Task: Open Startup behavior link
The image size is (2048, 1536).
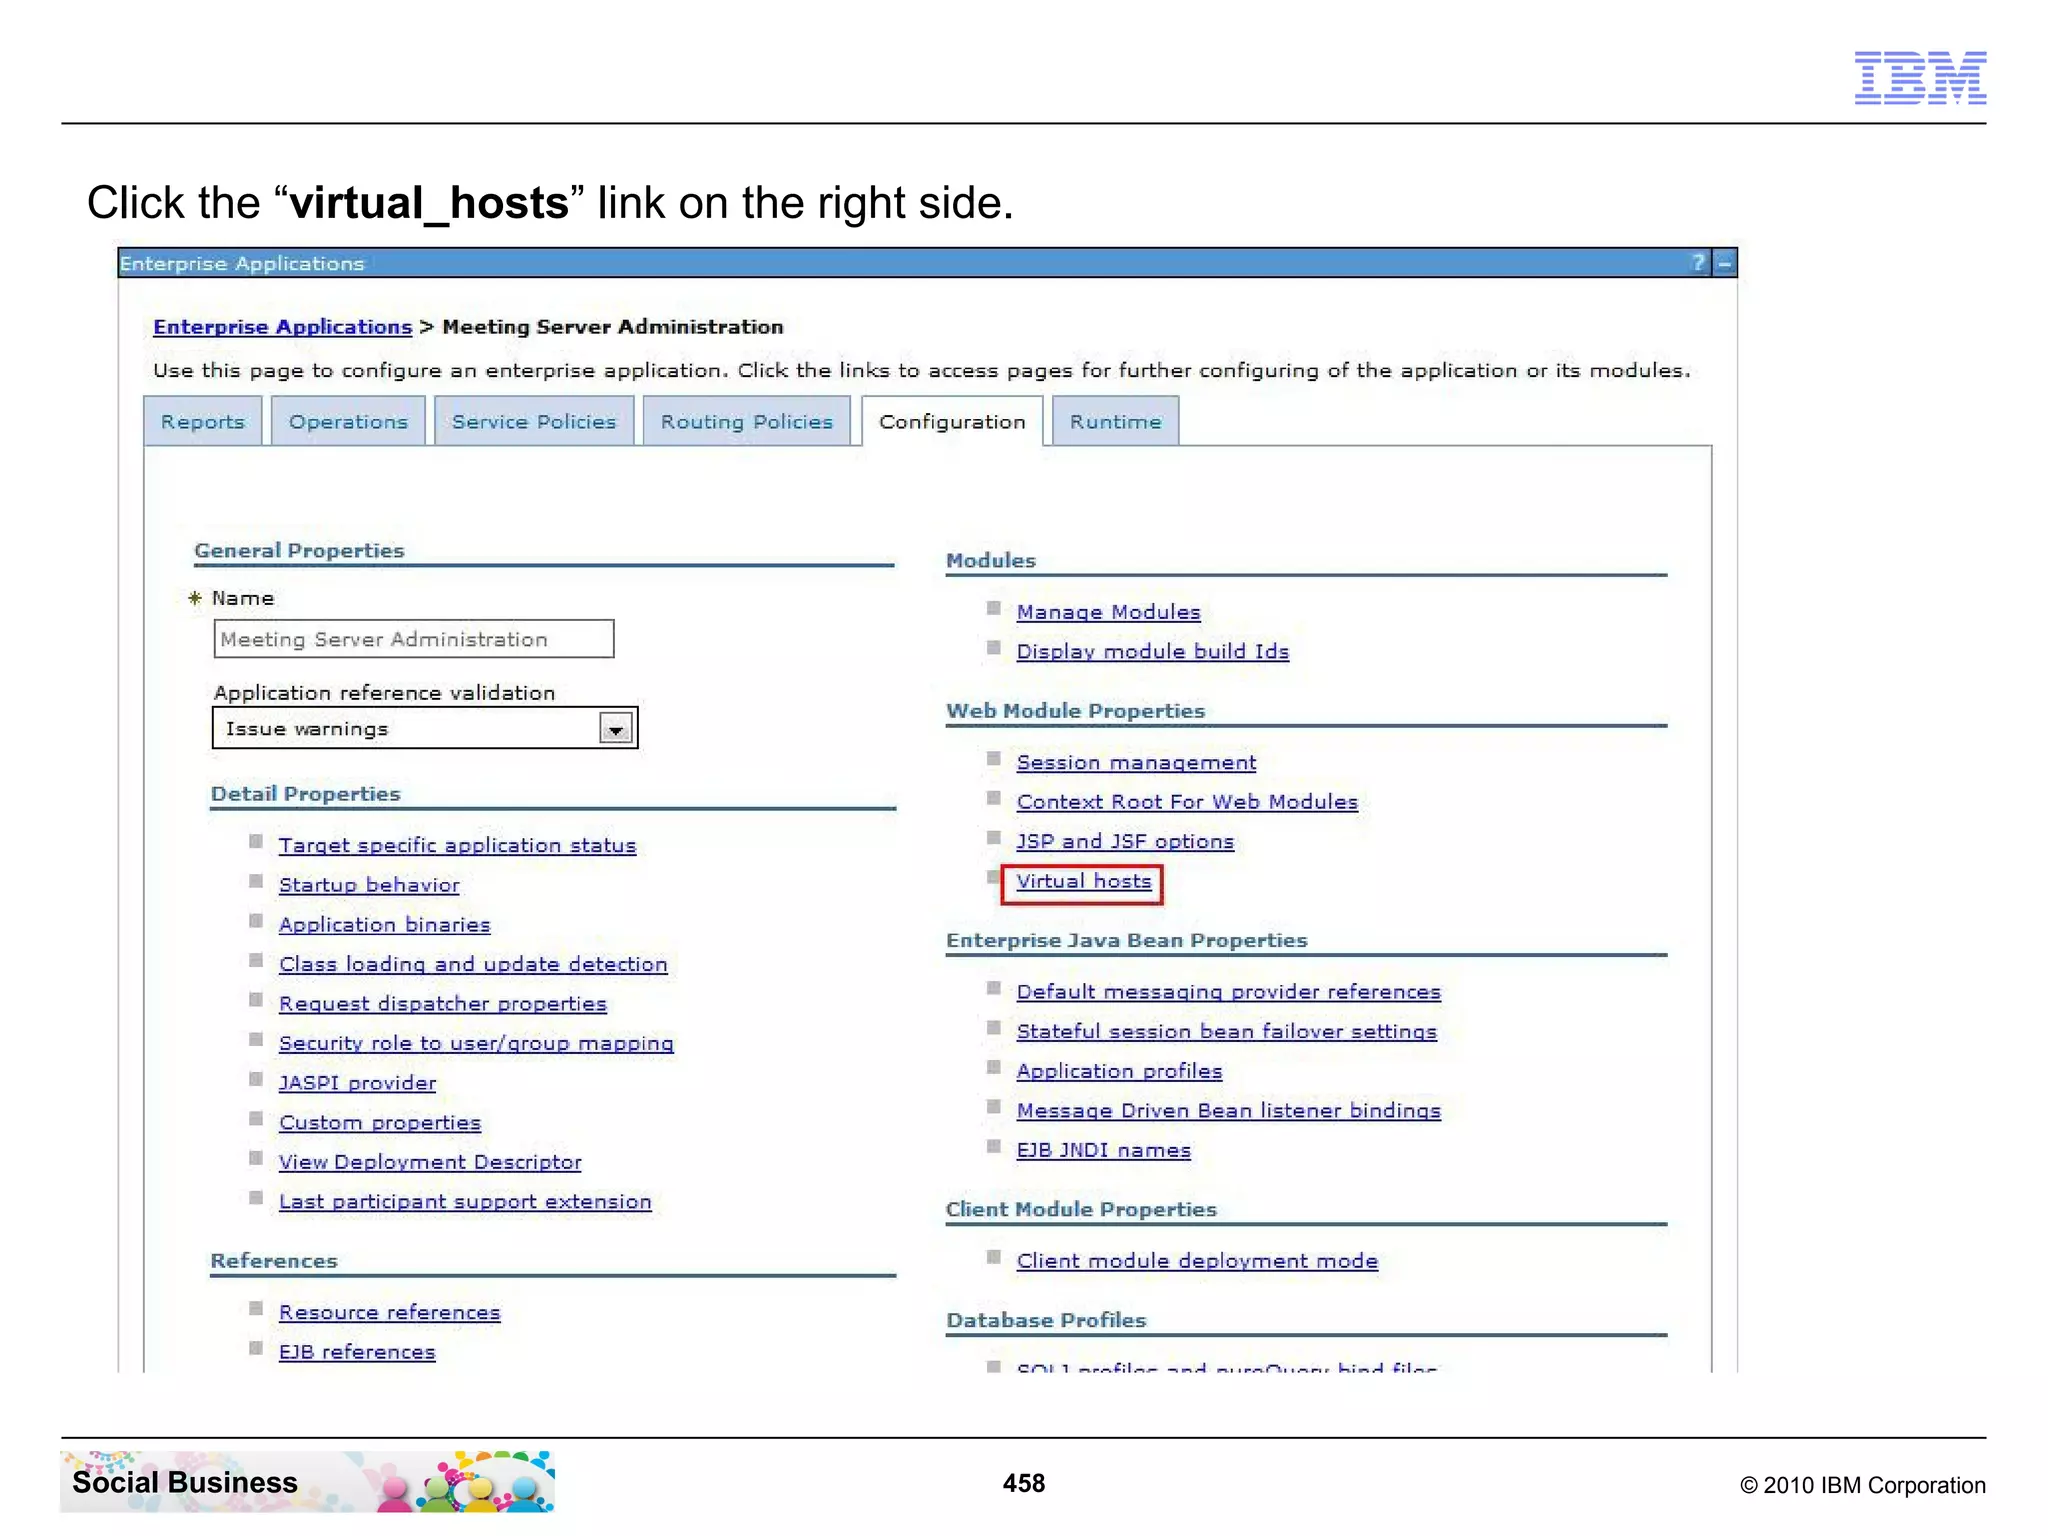Action: 369,885
